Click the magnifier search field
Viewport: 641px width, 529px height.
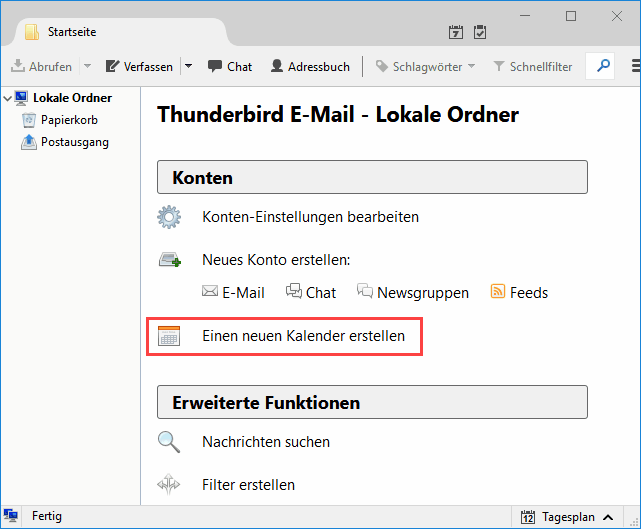600,66
